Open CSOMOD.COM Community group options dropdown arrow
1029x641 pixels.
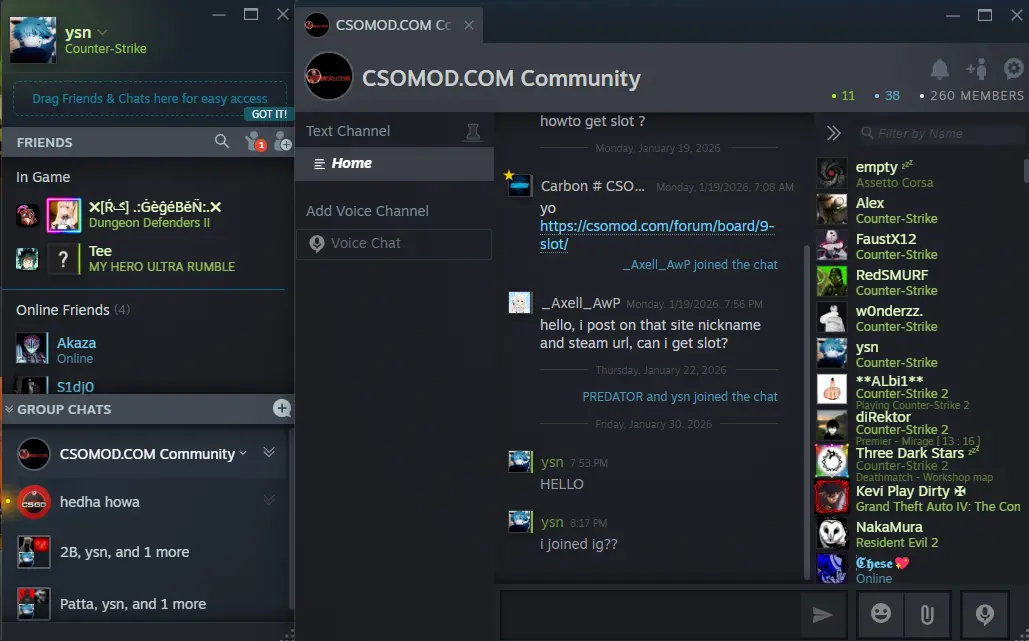pos(243,453)
